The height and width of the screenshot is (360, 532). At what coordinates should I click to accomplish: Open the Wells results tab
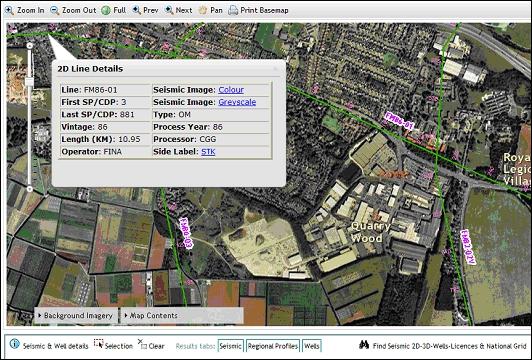coord(311,346)
